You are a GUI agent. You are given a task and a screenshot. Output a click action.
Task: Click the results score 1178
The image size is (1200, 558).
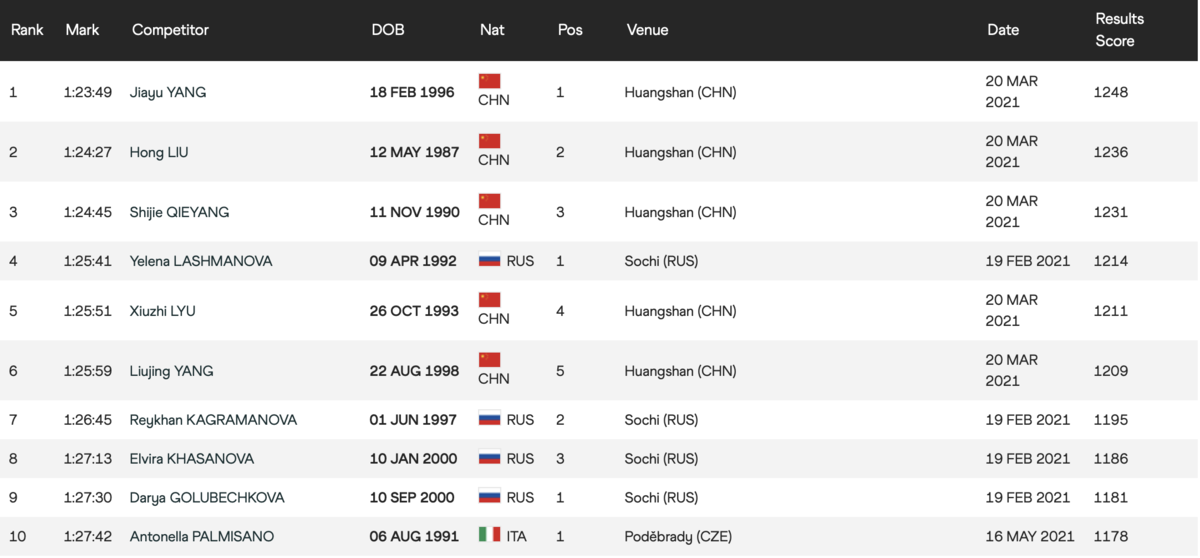pyautogui.click(x=1111, y=537)
